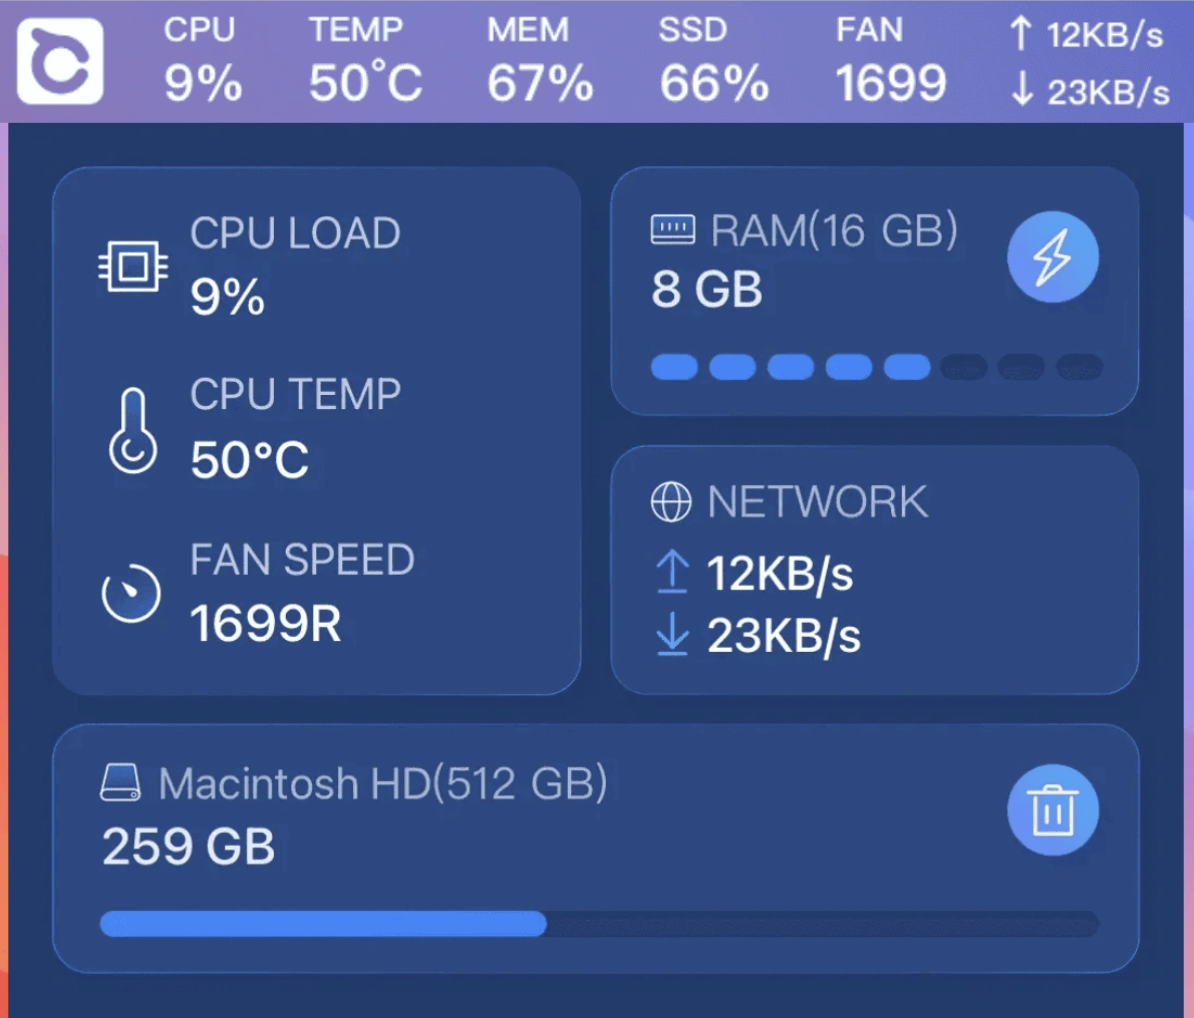1194x1018 pixels.
Task: Select the FAN 1699 stat in the status bar
Action: (x=891, y=60)
